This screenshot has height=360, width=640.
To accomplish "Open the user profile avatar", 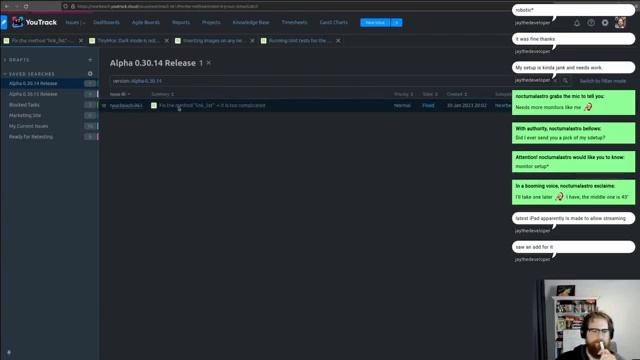I will [620, 22].
